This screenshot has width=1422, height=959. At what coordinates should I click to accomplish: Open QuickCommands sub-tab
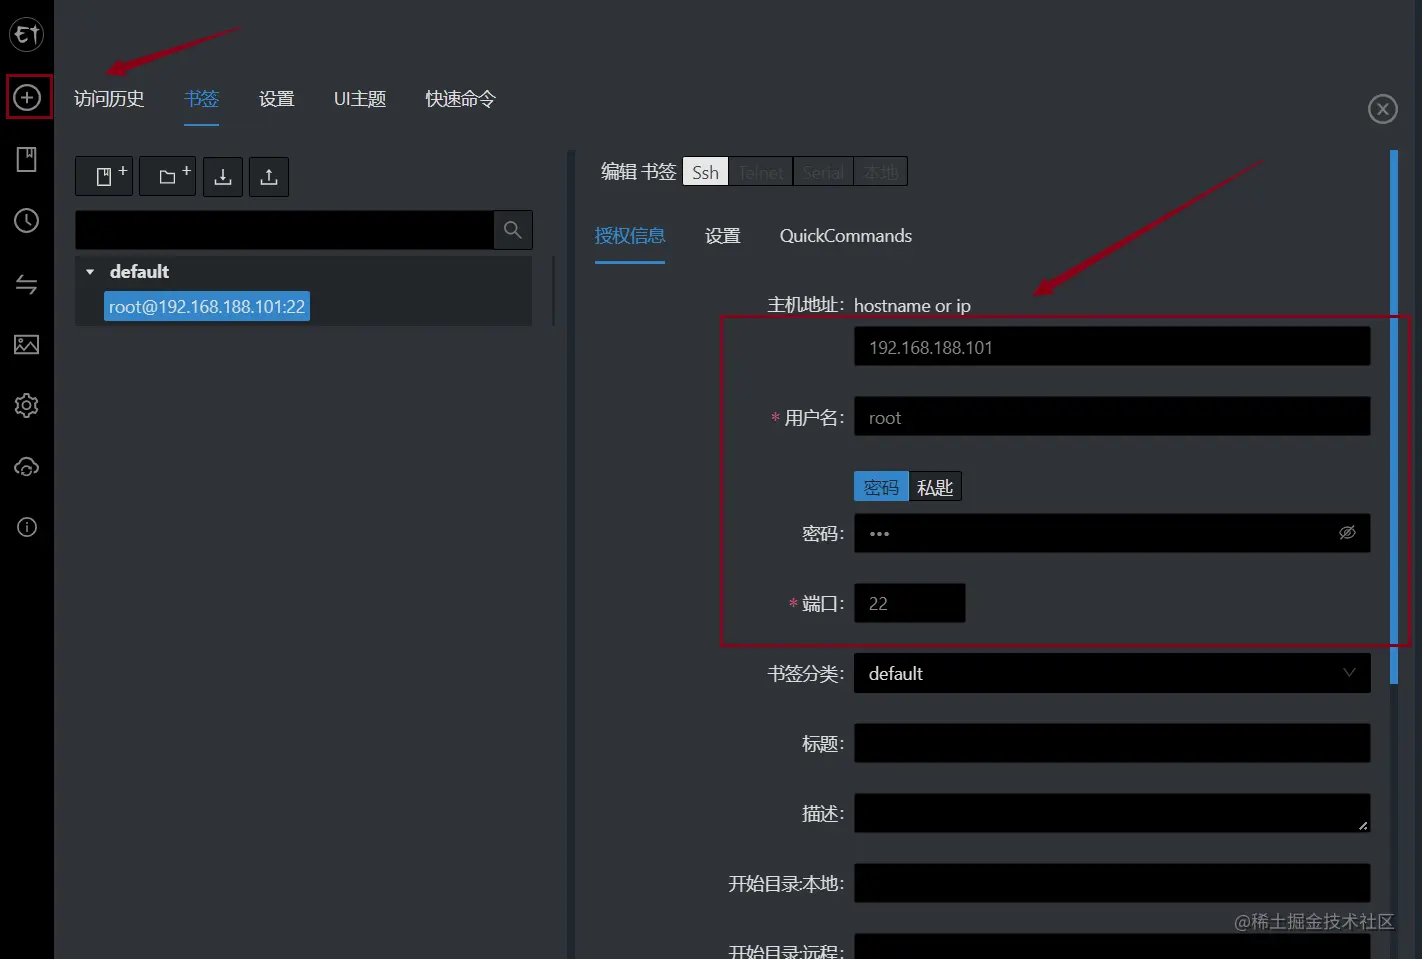pos(846,236)
